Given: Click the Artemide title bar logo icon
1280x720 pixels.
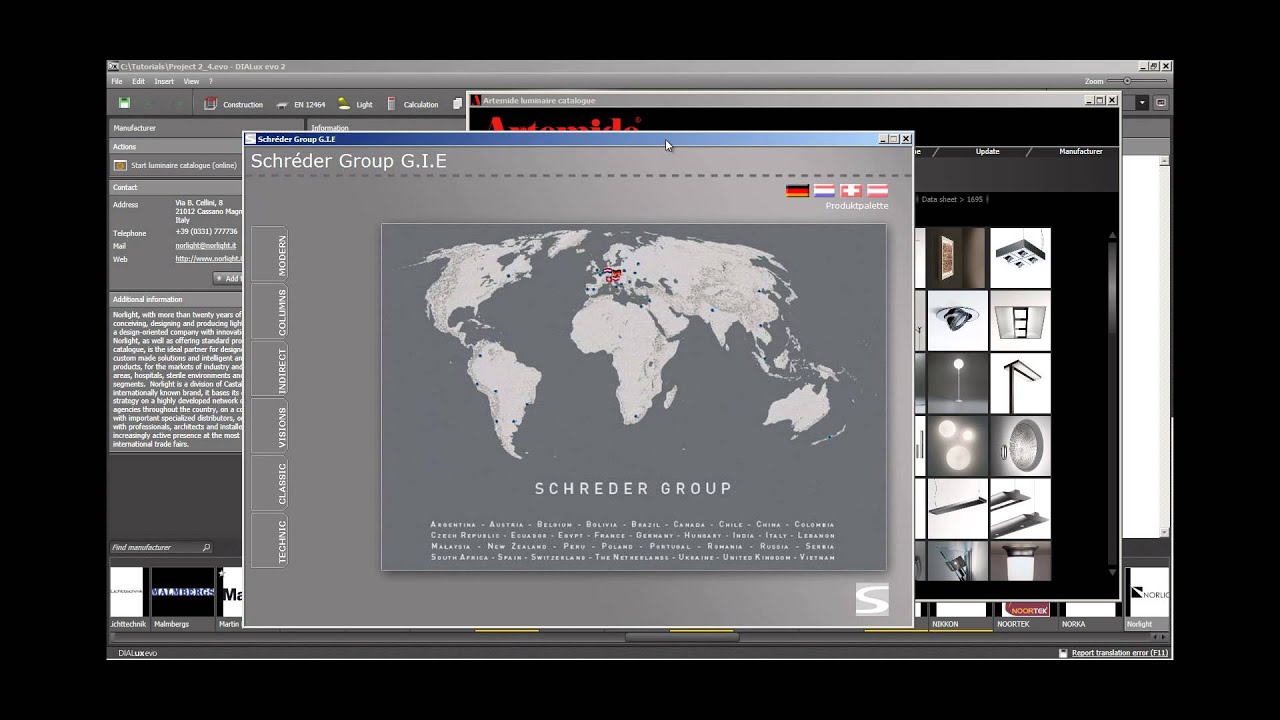Looking at the screenshot, I should (476, 100).
